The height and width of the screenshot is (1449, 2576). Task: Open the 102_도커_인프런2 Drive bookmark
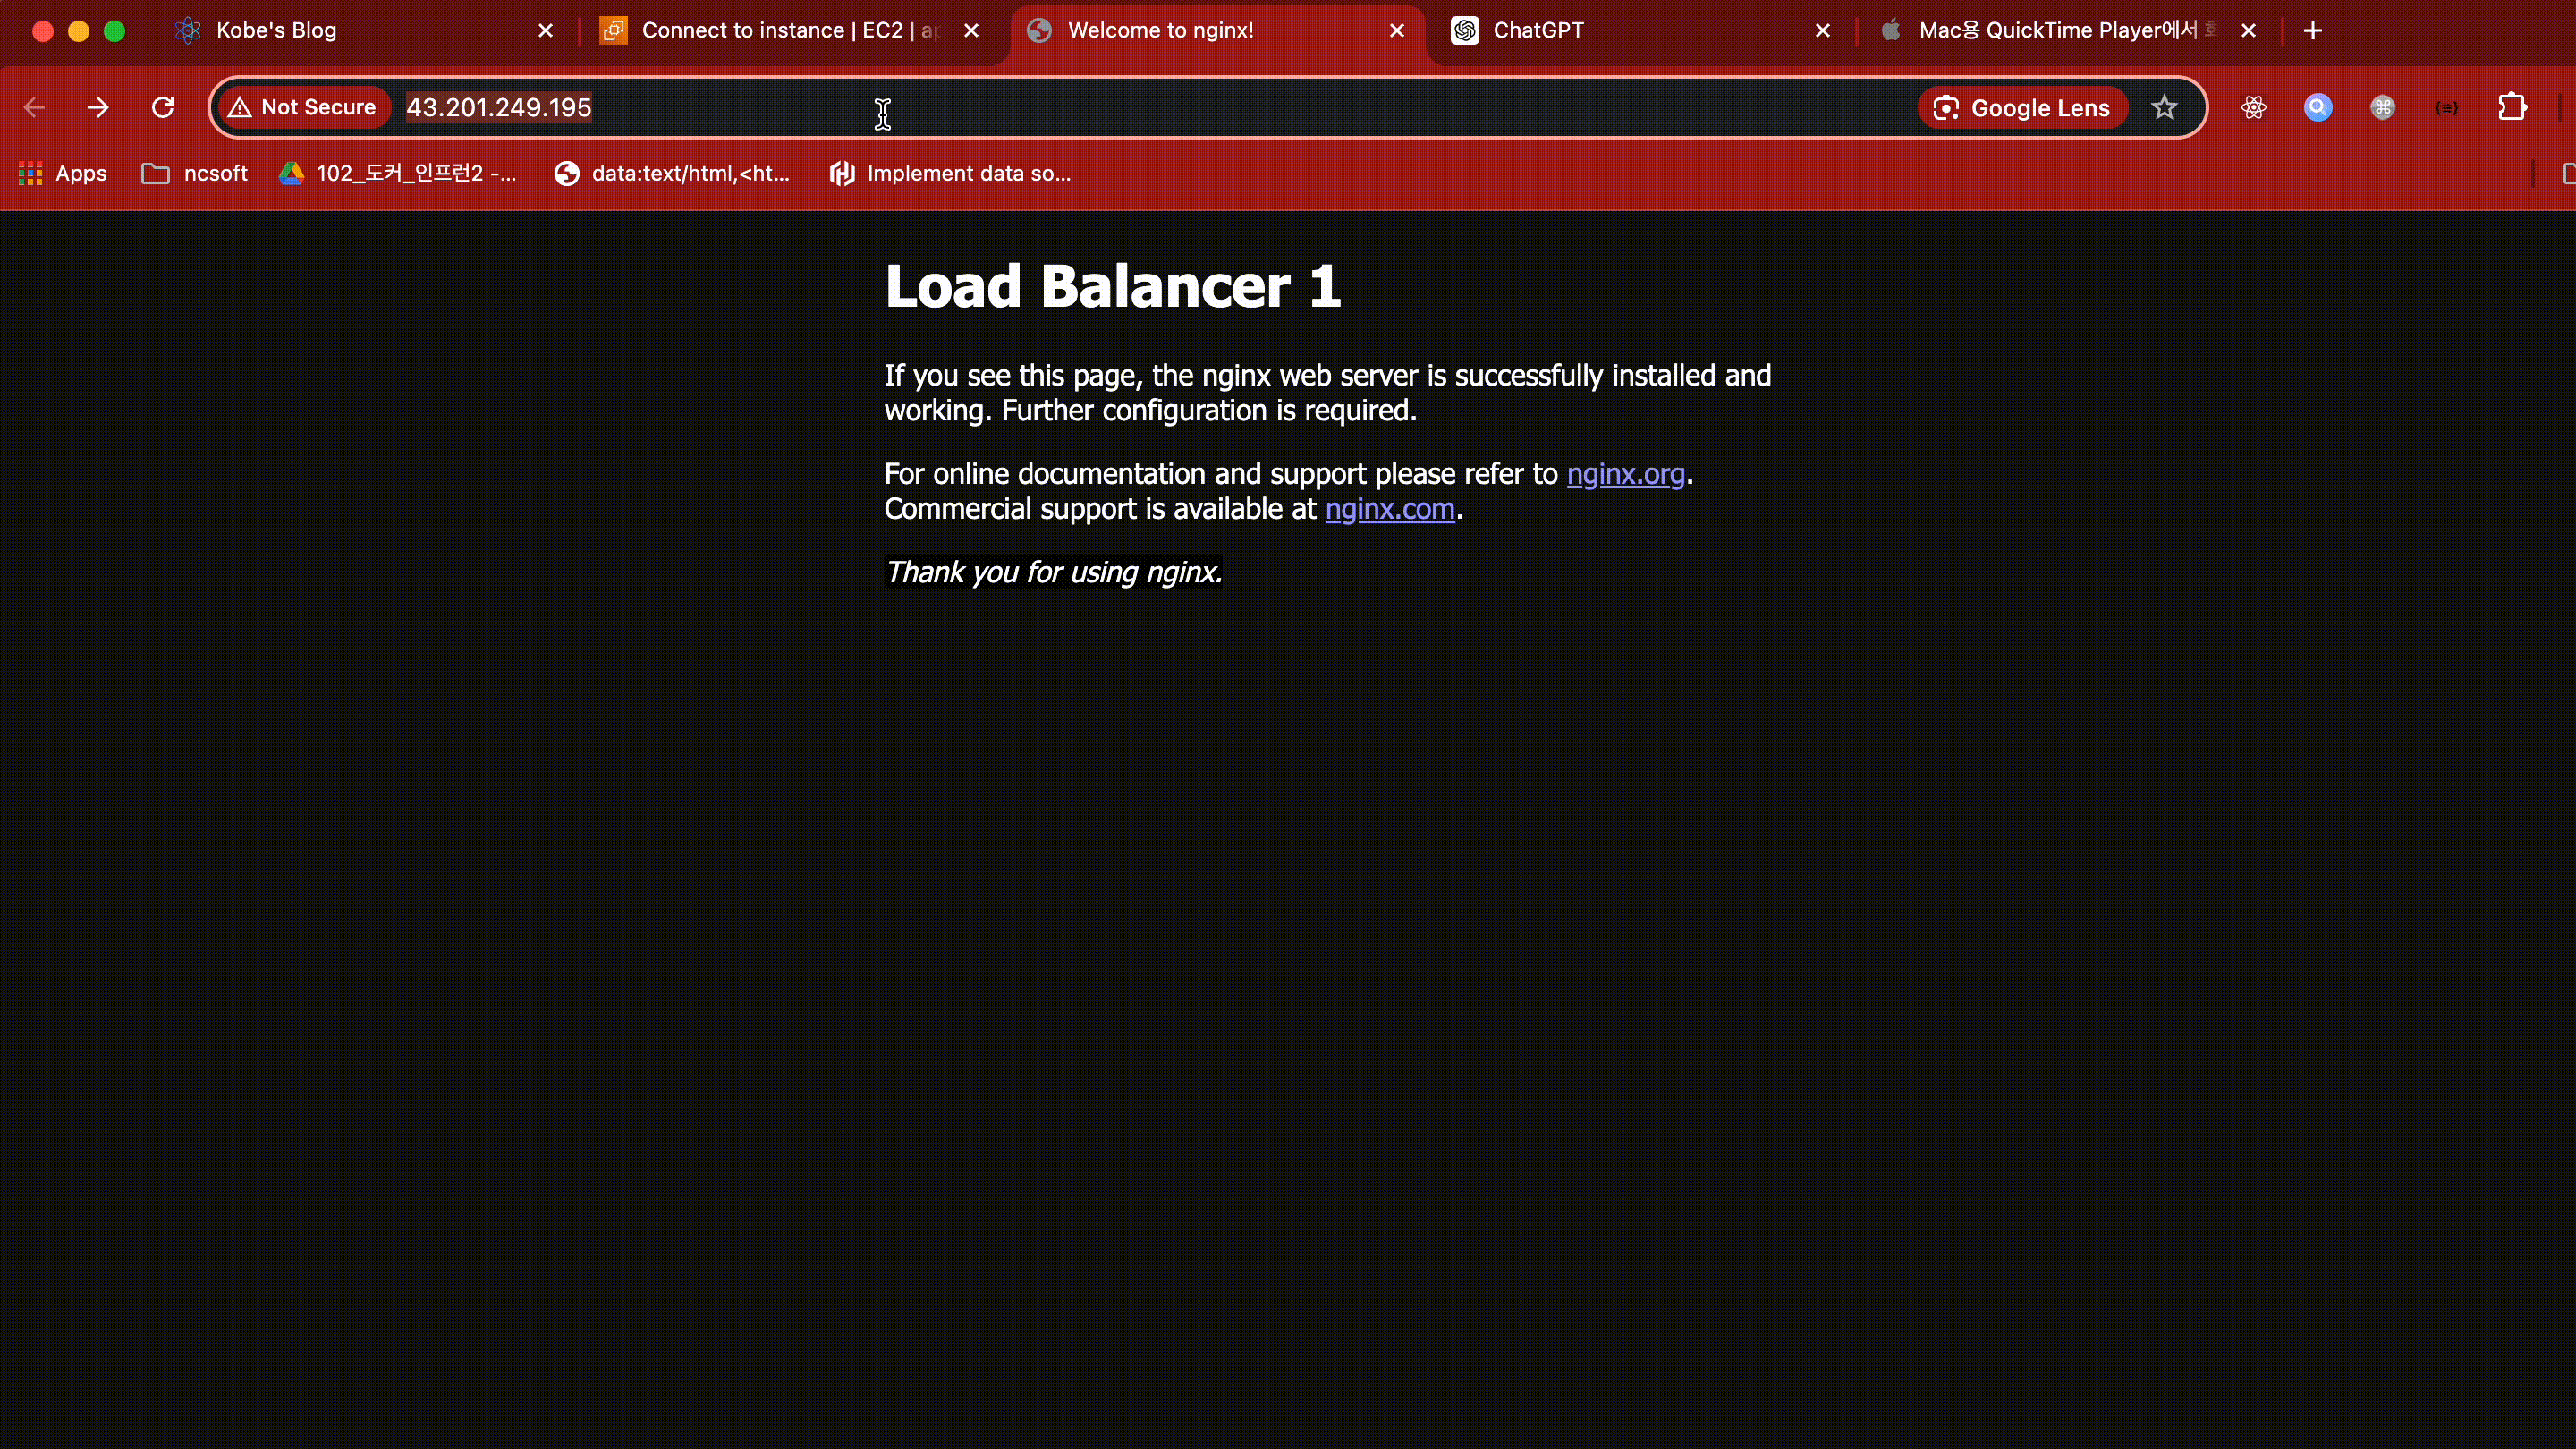(x=398, y=174)
